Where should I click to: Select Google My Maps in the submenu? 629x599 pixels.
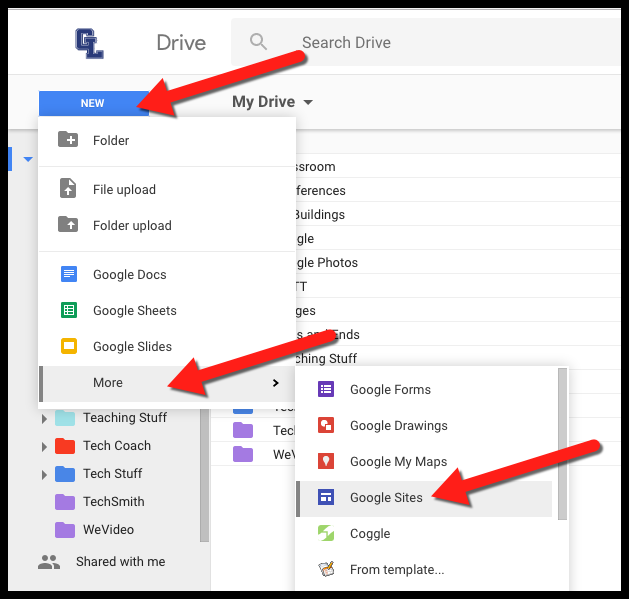426,461
